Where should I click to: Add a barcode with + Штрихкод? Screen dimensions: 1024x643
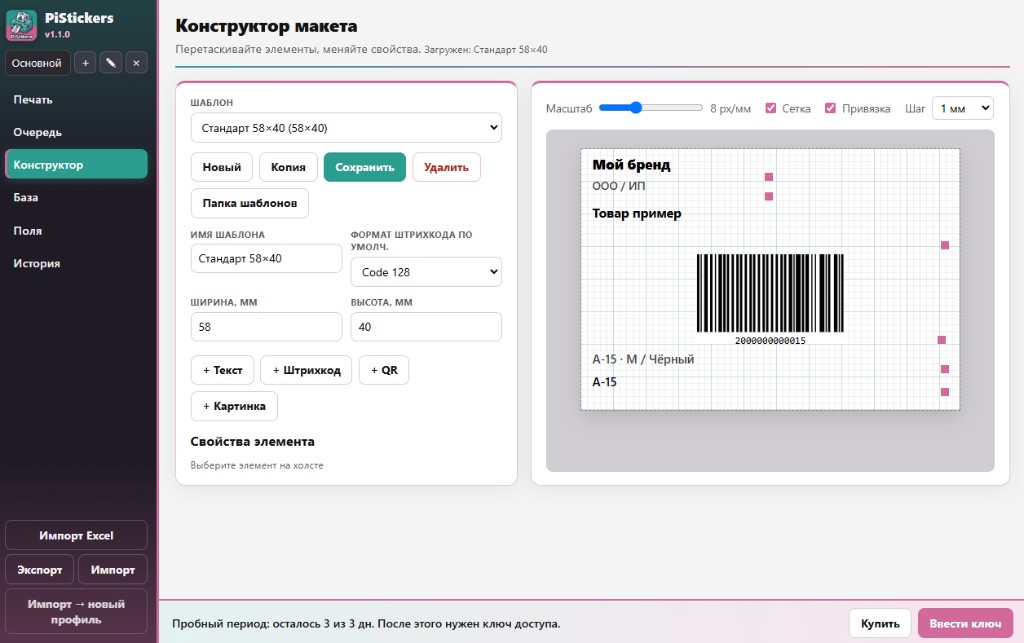[x=306, y=370]
